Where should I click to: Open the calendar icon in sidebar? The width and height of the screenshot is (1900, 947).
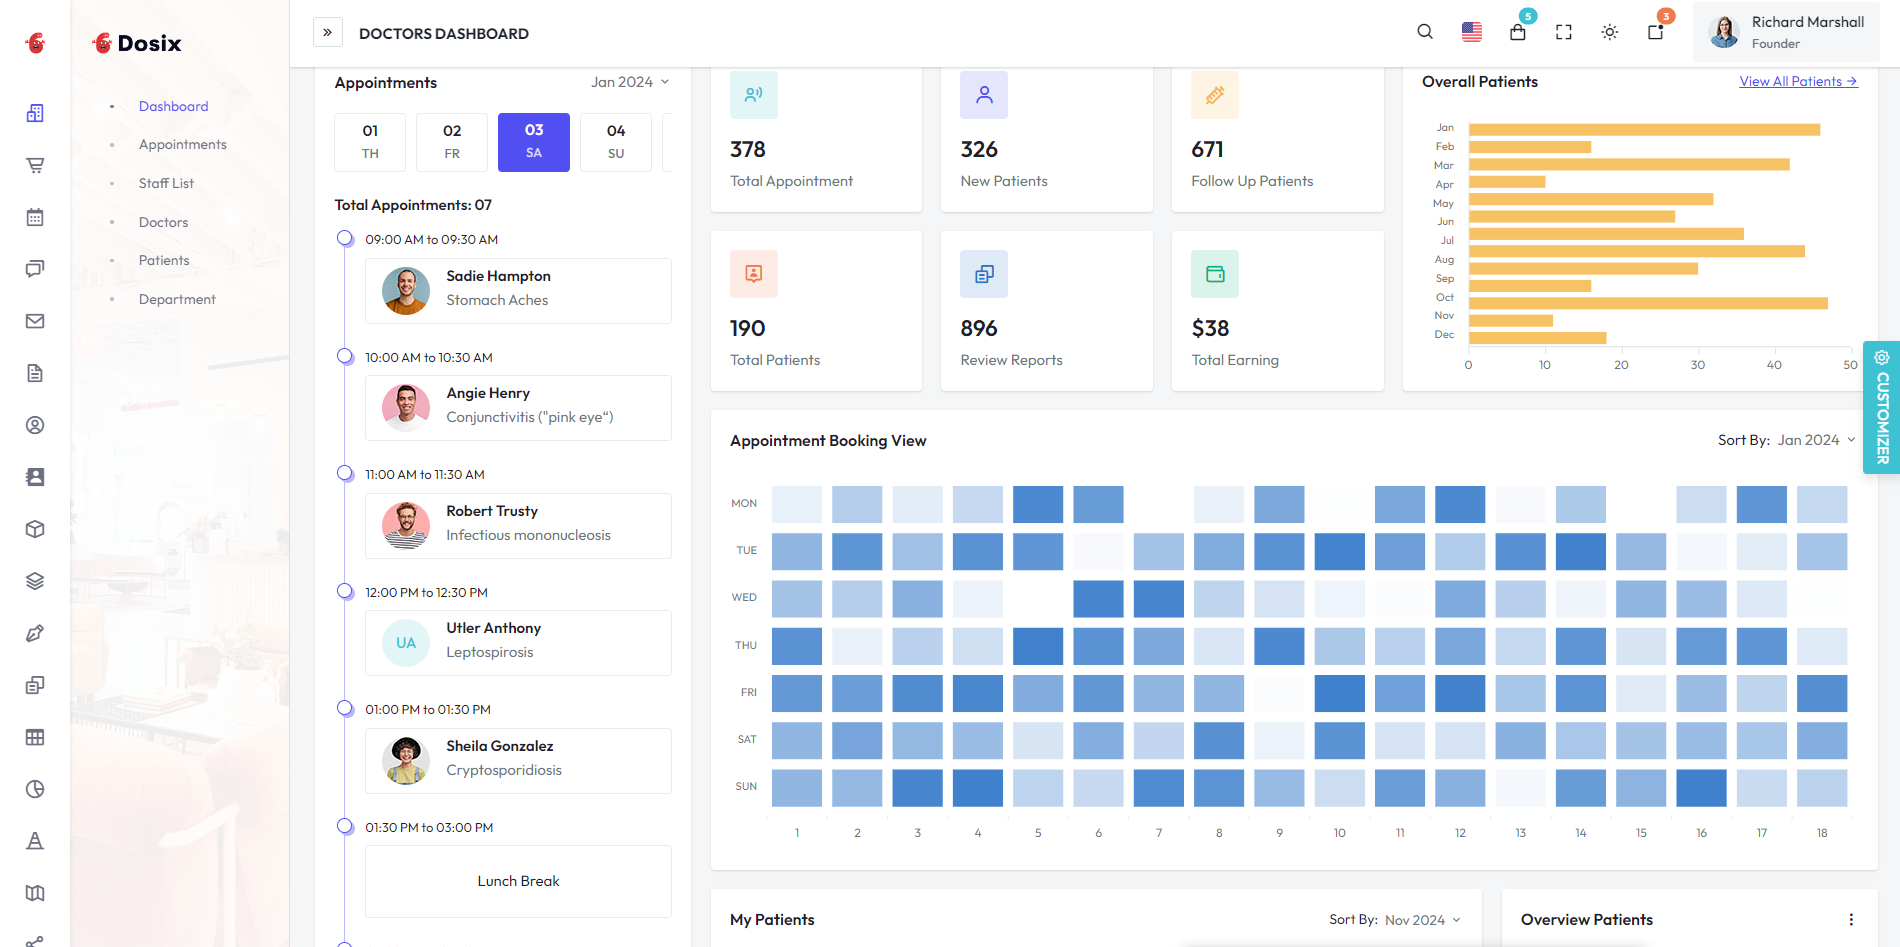pyautogui.click(x=35, y=217)
